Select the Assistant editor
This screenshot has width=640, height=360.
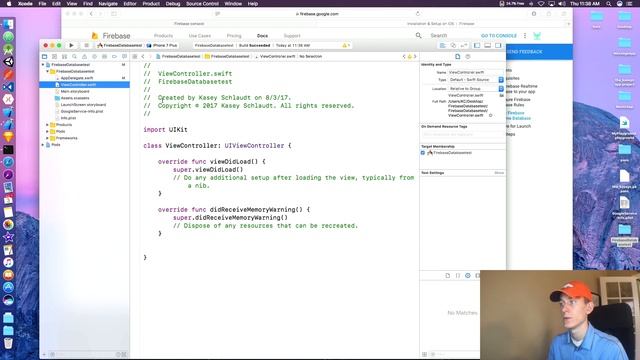coord(453,45)
